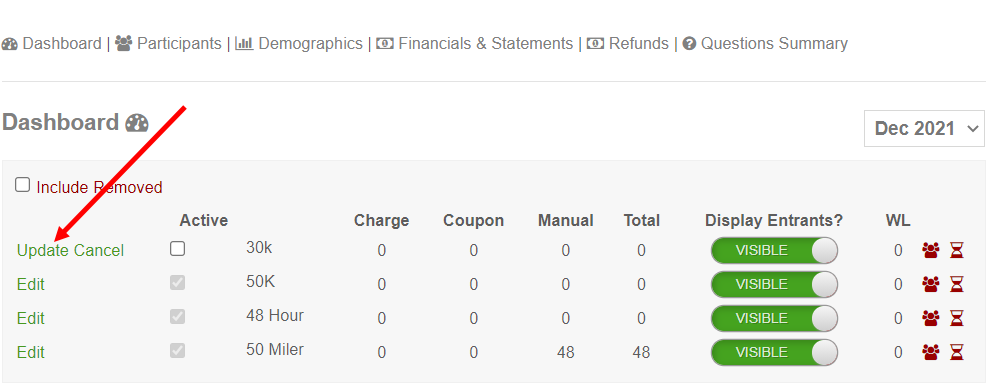Click the hourglass icon in 48 Hour row
Image resolution: width=992 pixels, height=389 pixels.
(x=957, y=318)
